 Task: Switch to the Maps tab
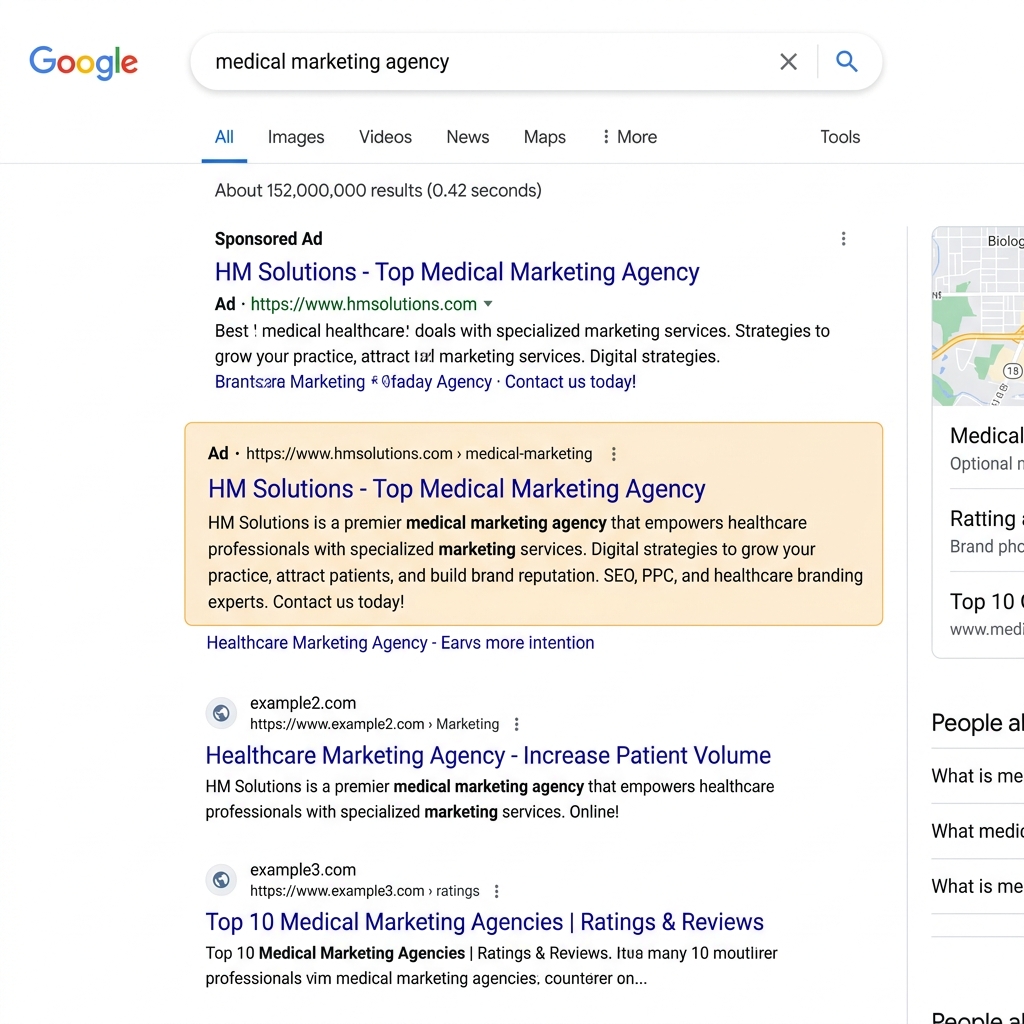pos(545,137)
